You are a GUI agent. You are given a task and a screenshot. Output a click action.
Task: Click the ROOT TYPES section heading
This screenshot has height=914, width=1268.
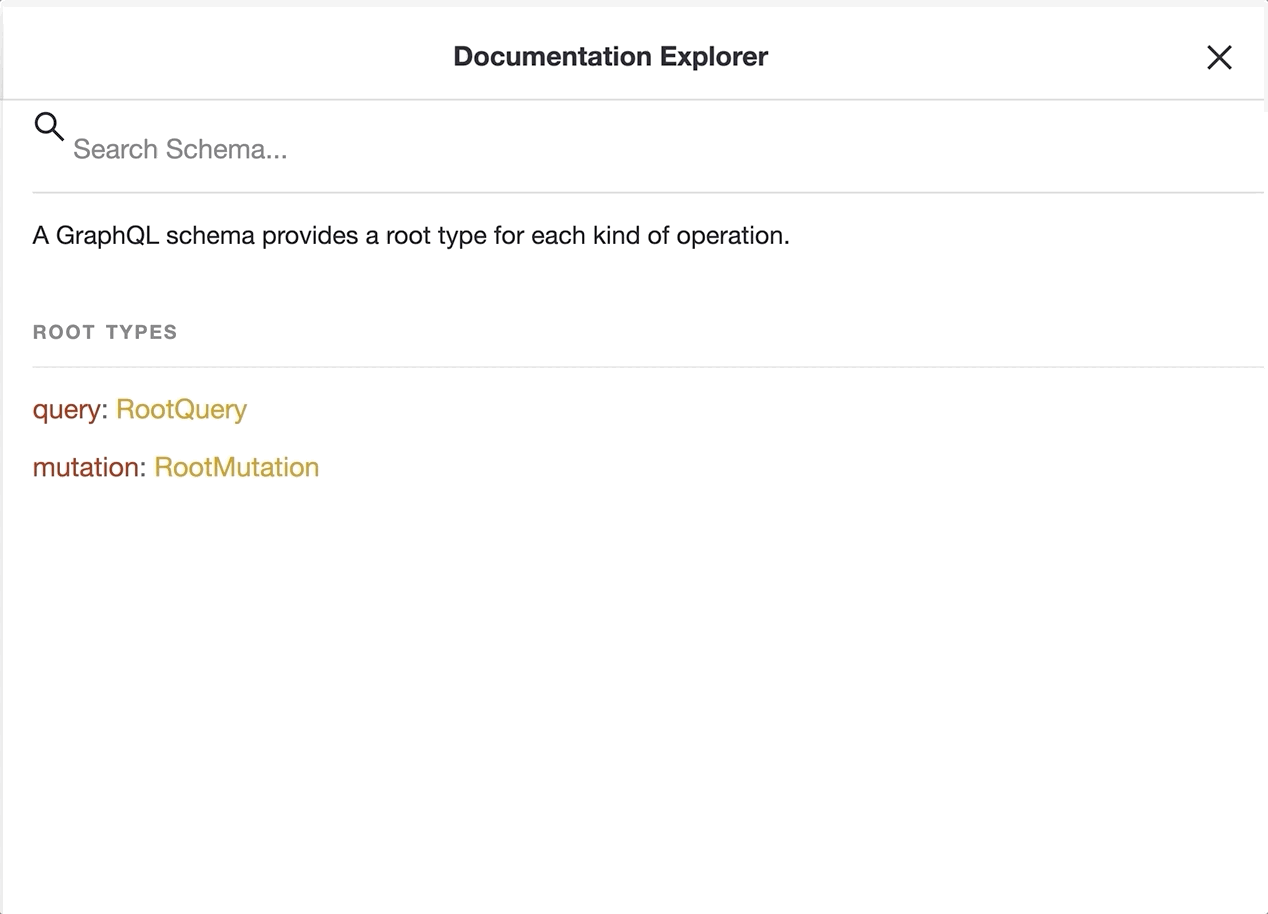pos(105,331)
